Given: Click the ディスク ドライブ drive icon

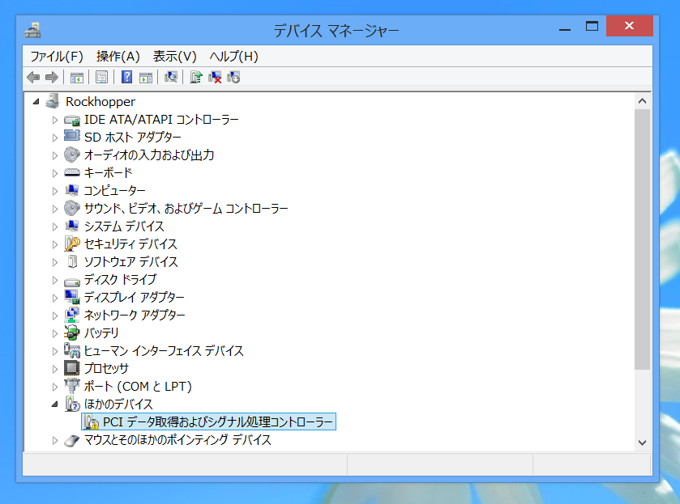Looking at the screenshot, I should (72, 281).
